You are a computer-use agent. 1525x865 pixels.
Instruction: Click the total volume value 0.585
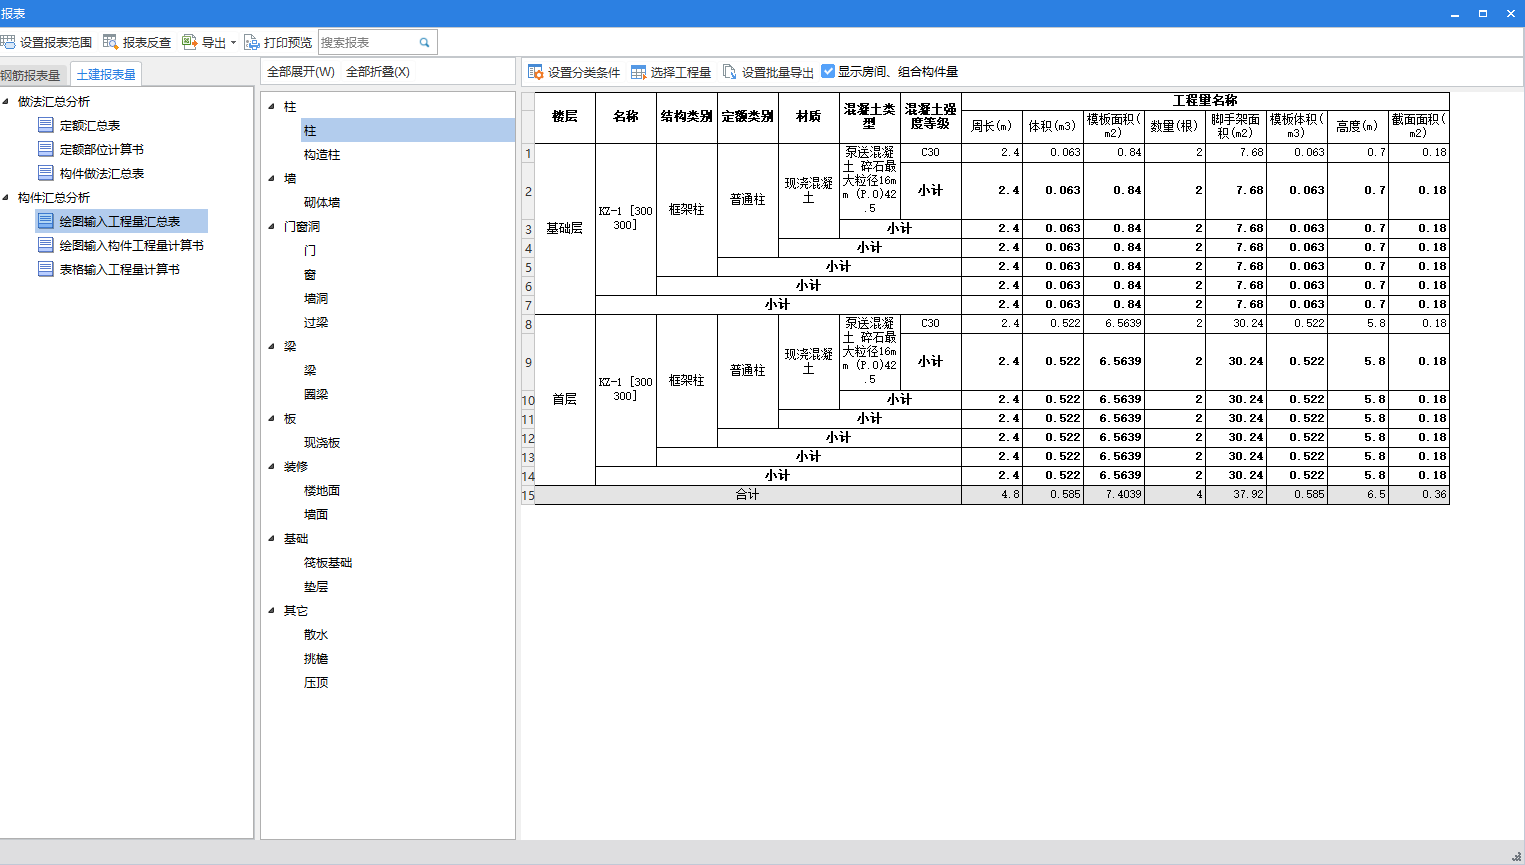(1052, 495)
